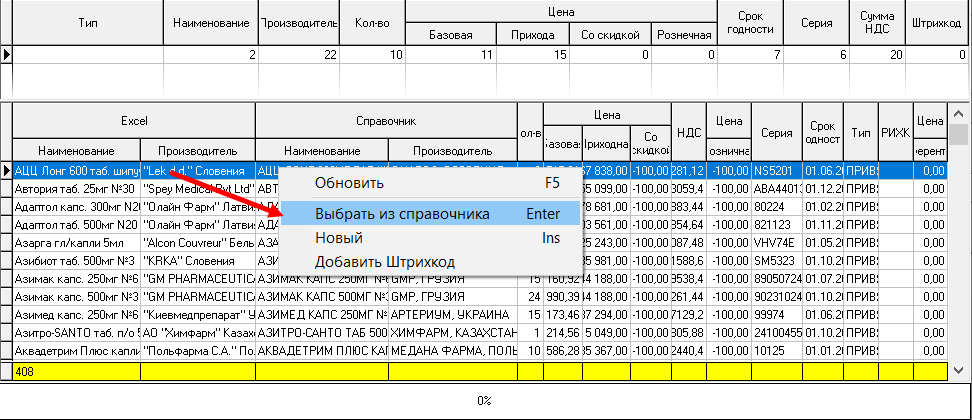Screen dimensions: 972x420
Task: Click the ХИМФАРМ, КАЗАХСТАН cell
Action: (453, 333)
